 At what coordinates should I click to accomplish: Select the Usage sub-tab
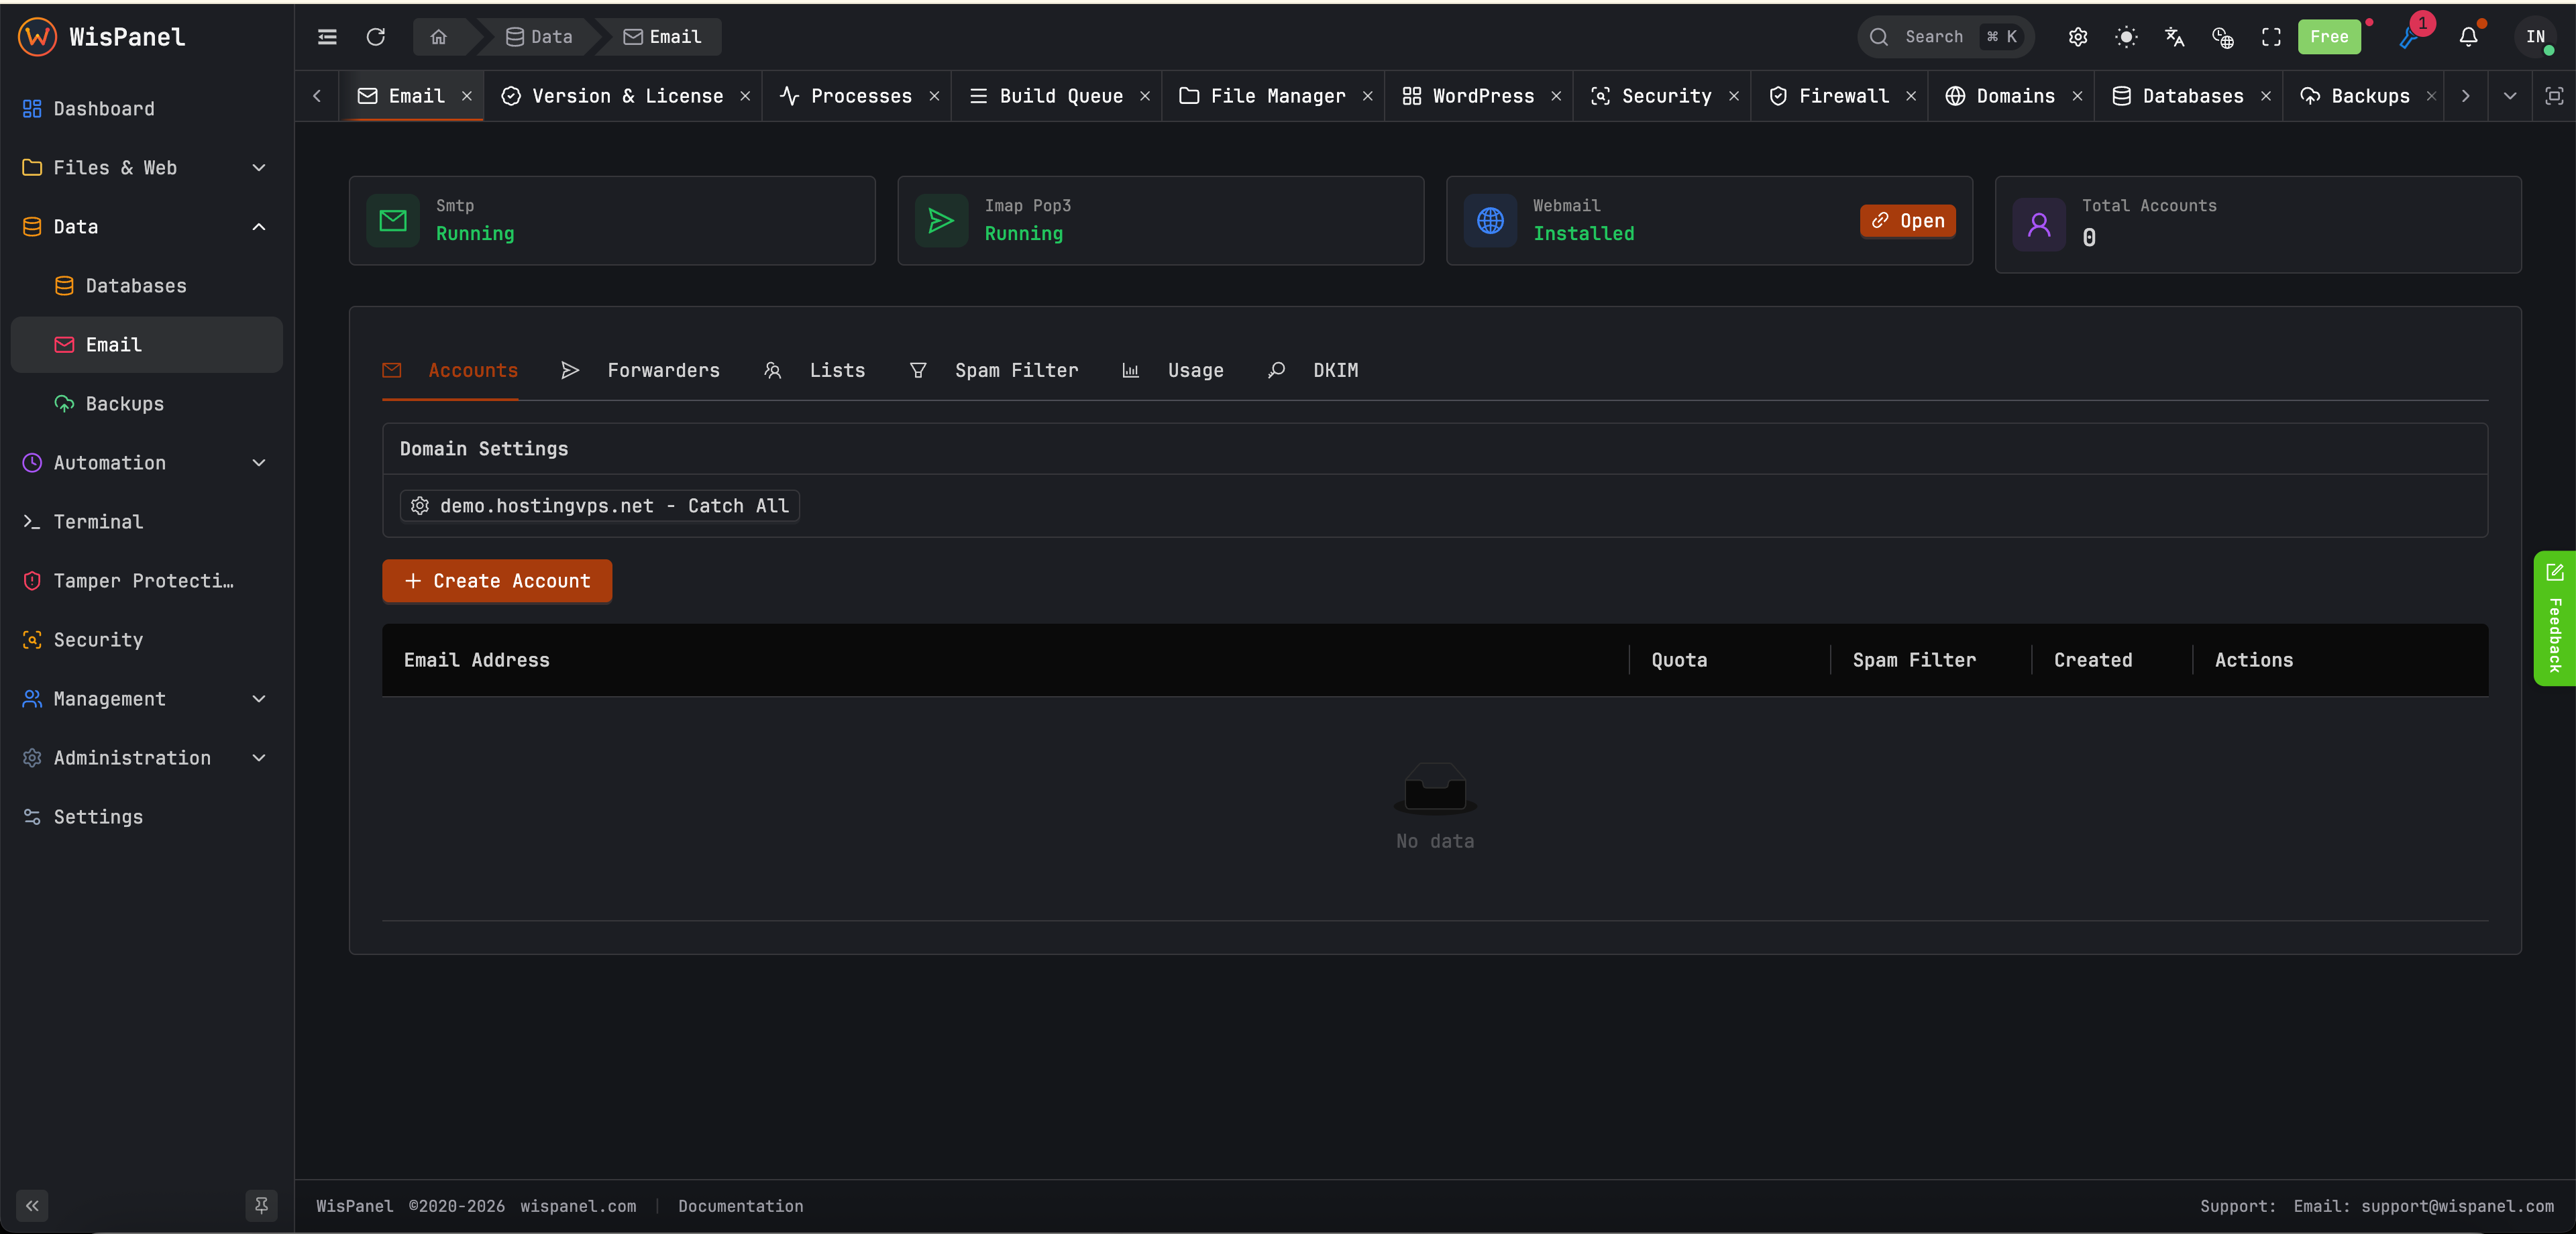click(x=1173, y=370)
